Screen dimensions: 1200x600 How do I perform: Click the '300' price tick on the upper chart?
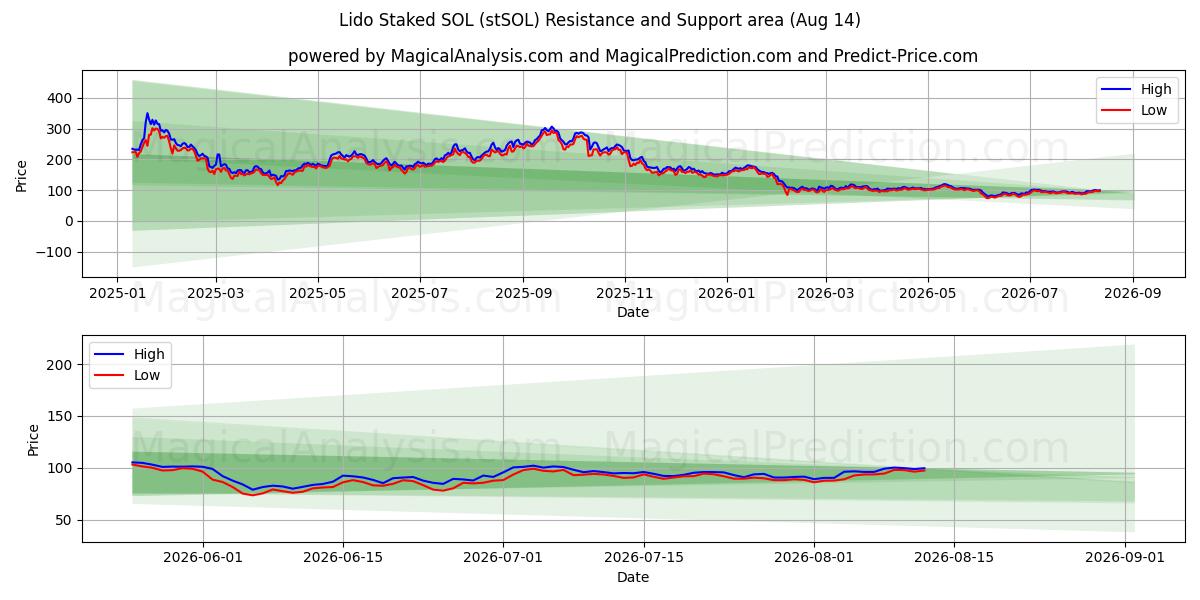point(61,129)
